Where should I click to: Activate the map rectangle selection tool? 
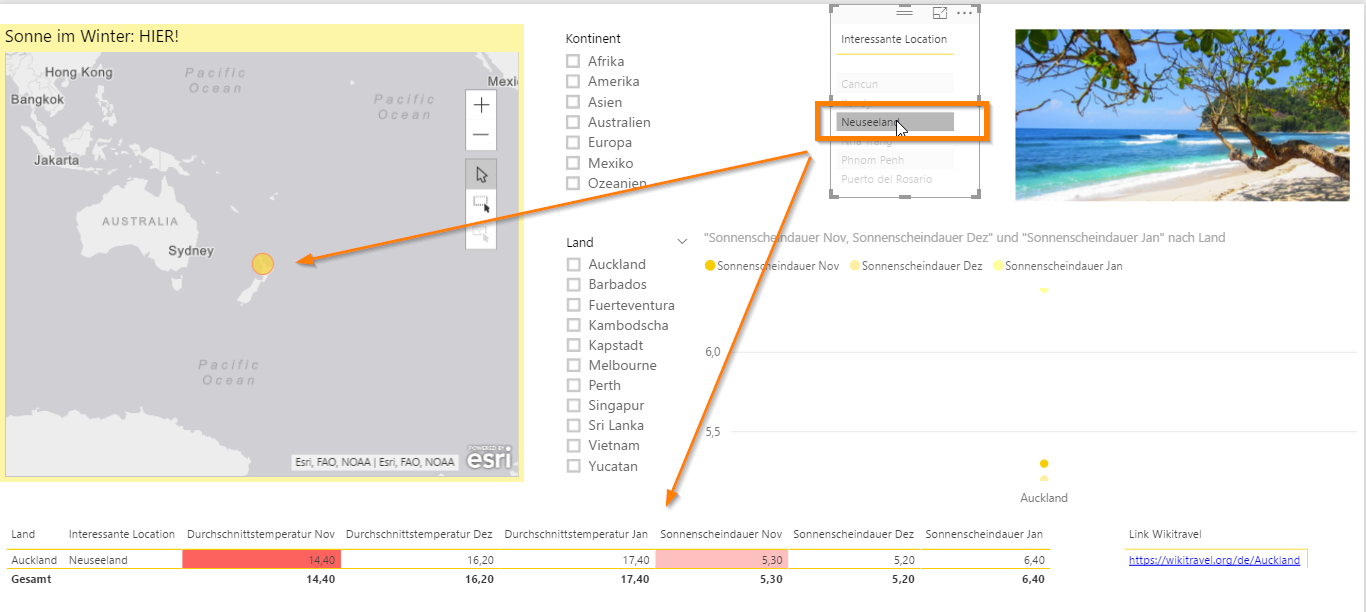(481, 204)
